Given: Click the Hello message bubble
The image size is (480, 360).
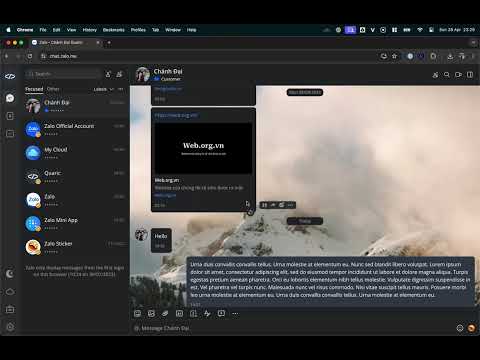Looking at the screenshot, I should coord(161,240).
